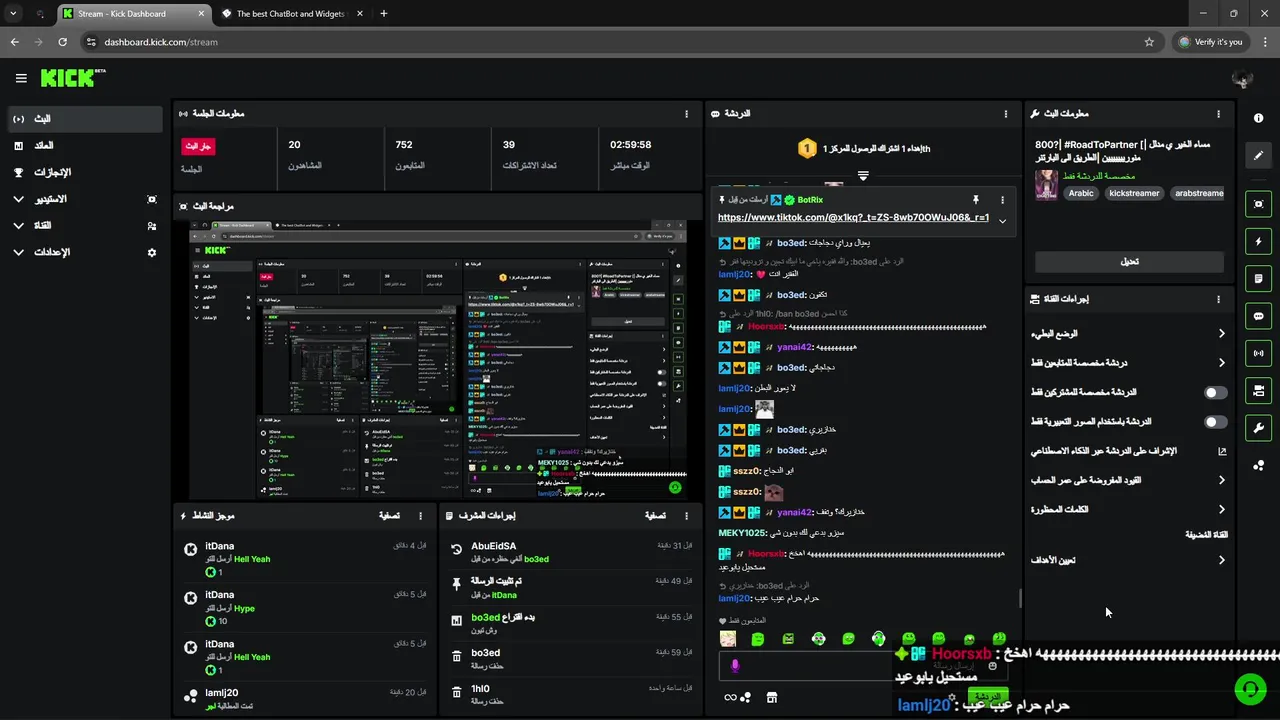
Task: Click the purple microphone icon in chat input
Action: click(735, 666)
